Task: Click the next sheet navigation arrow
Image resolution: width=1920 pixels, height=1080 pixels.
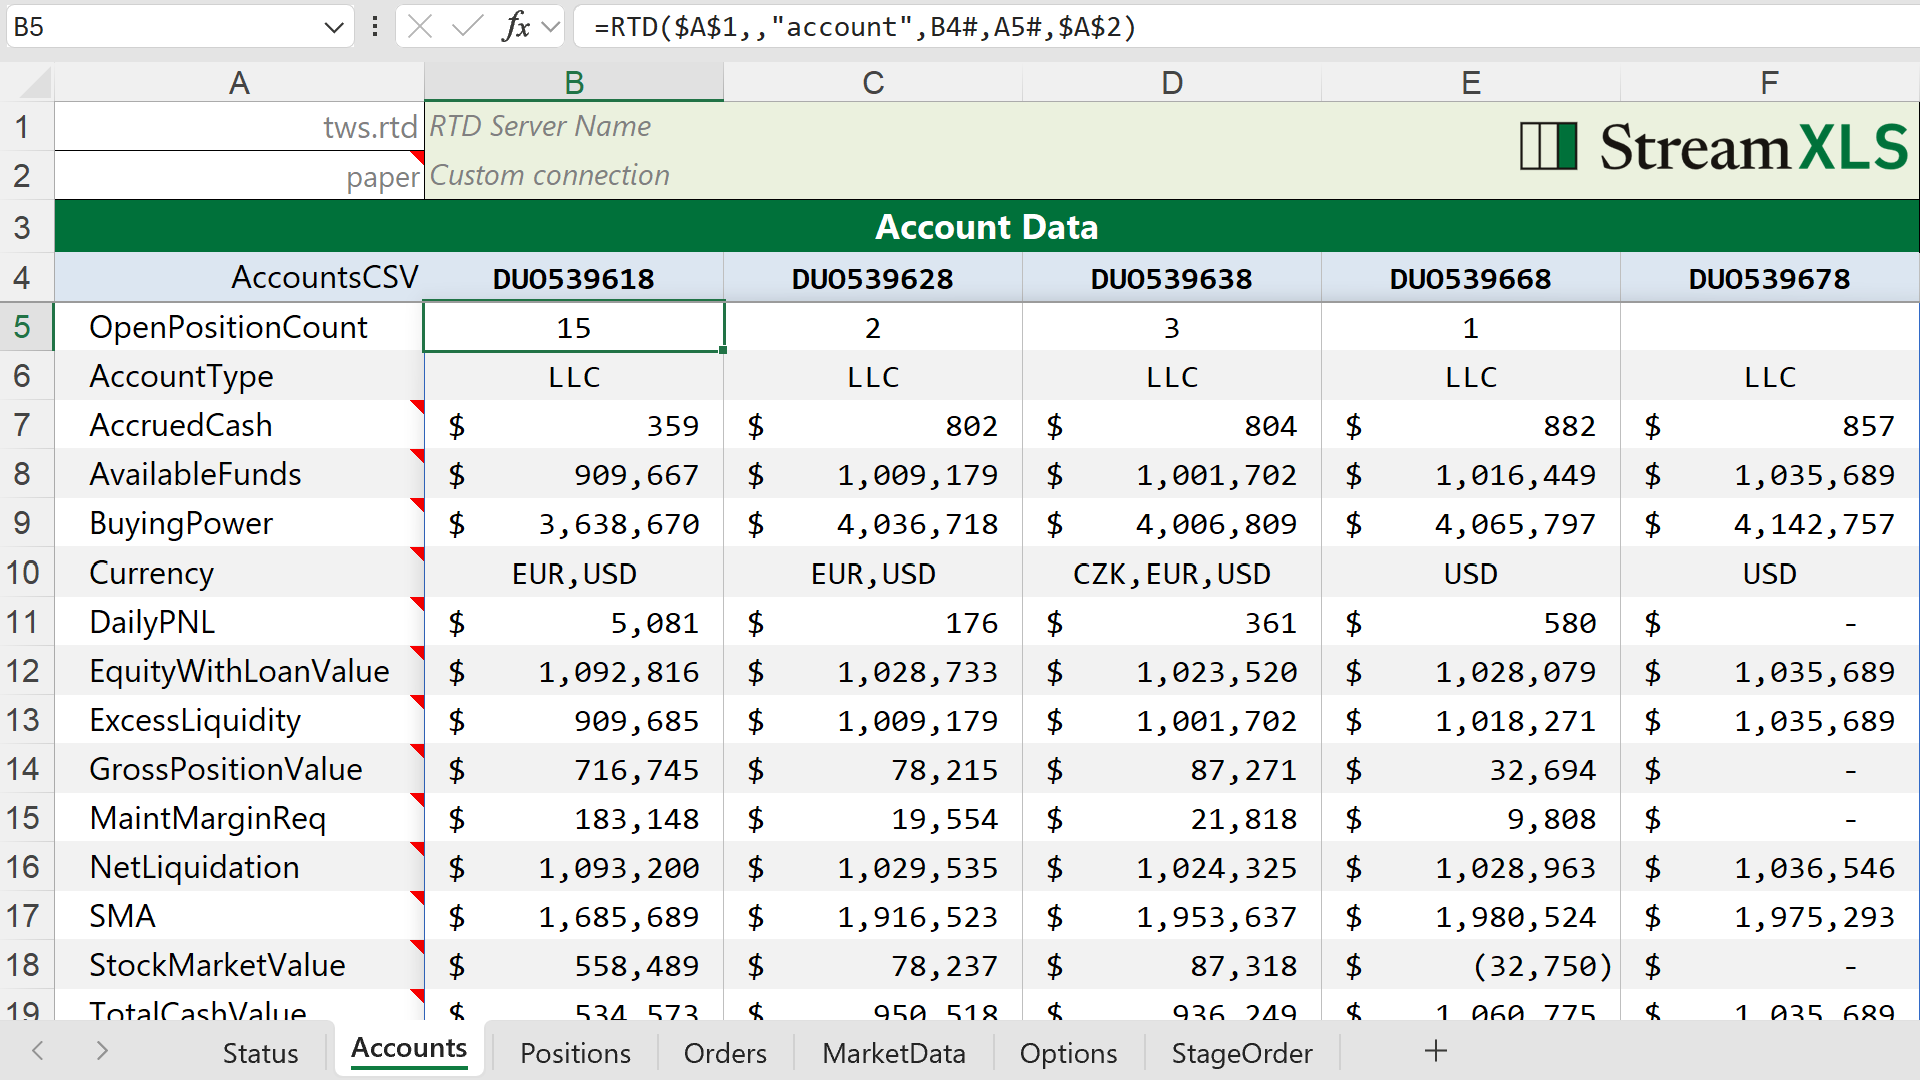Action: click(x=102, y=1051)
